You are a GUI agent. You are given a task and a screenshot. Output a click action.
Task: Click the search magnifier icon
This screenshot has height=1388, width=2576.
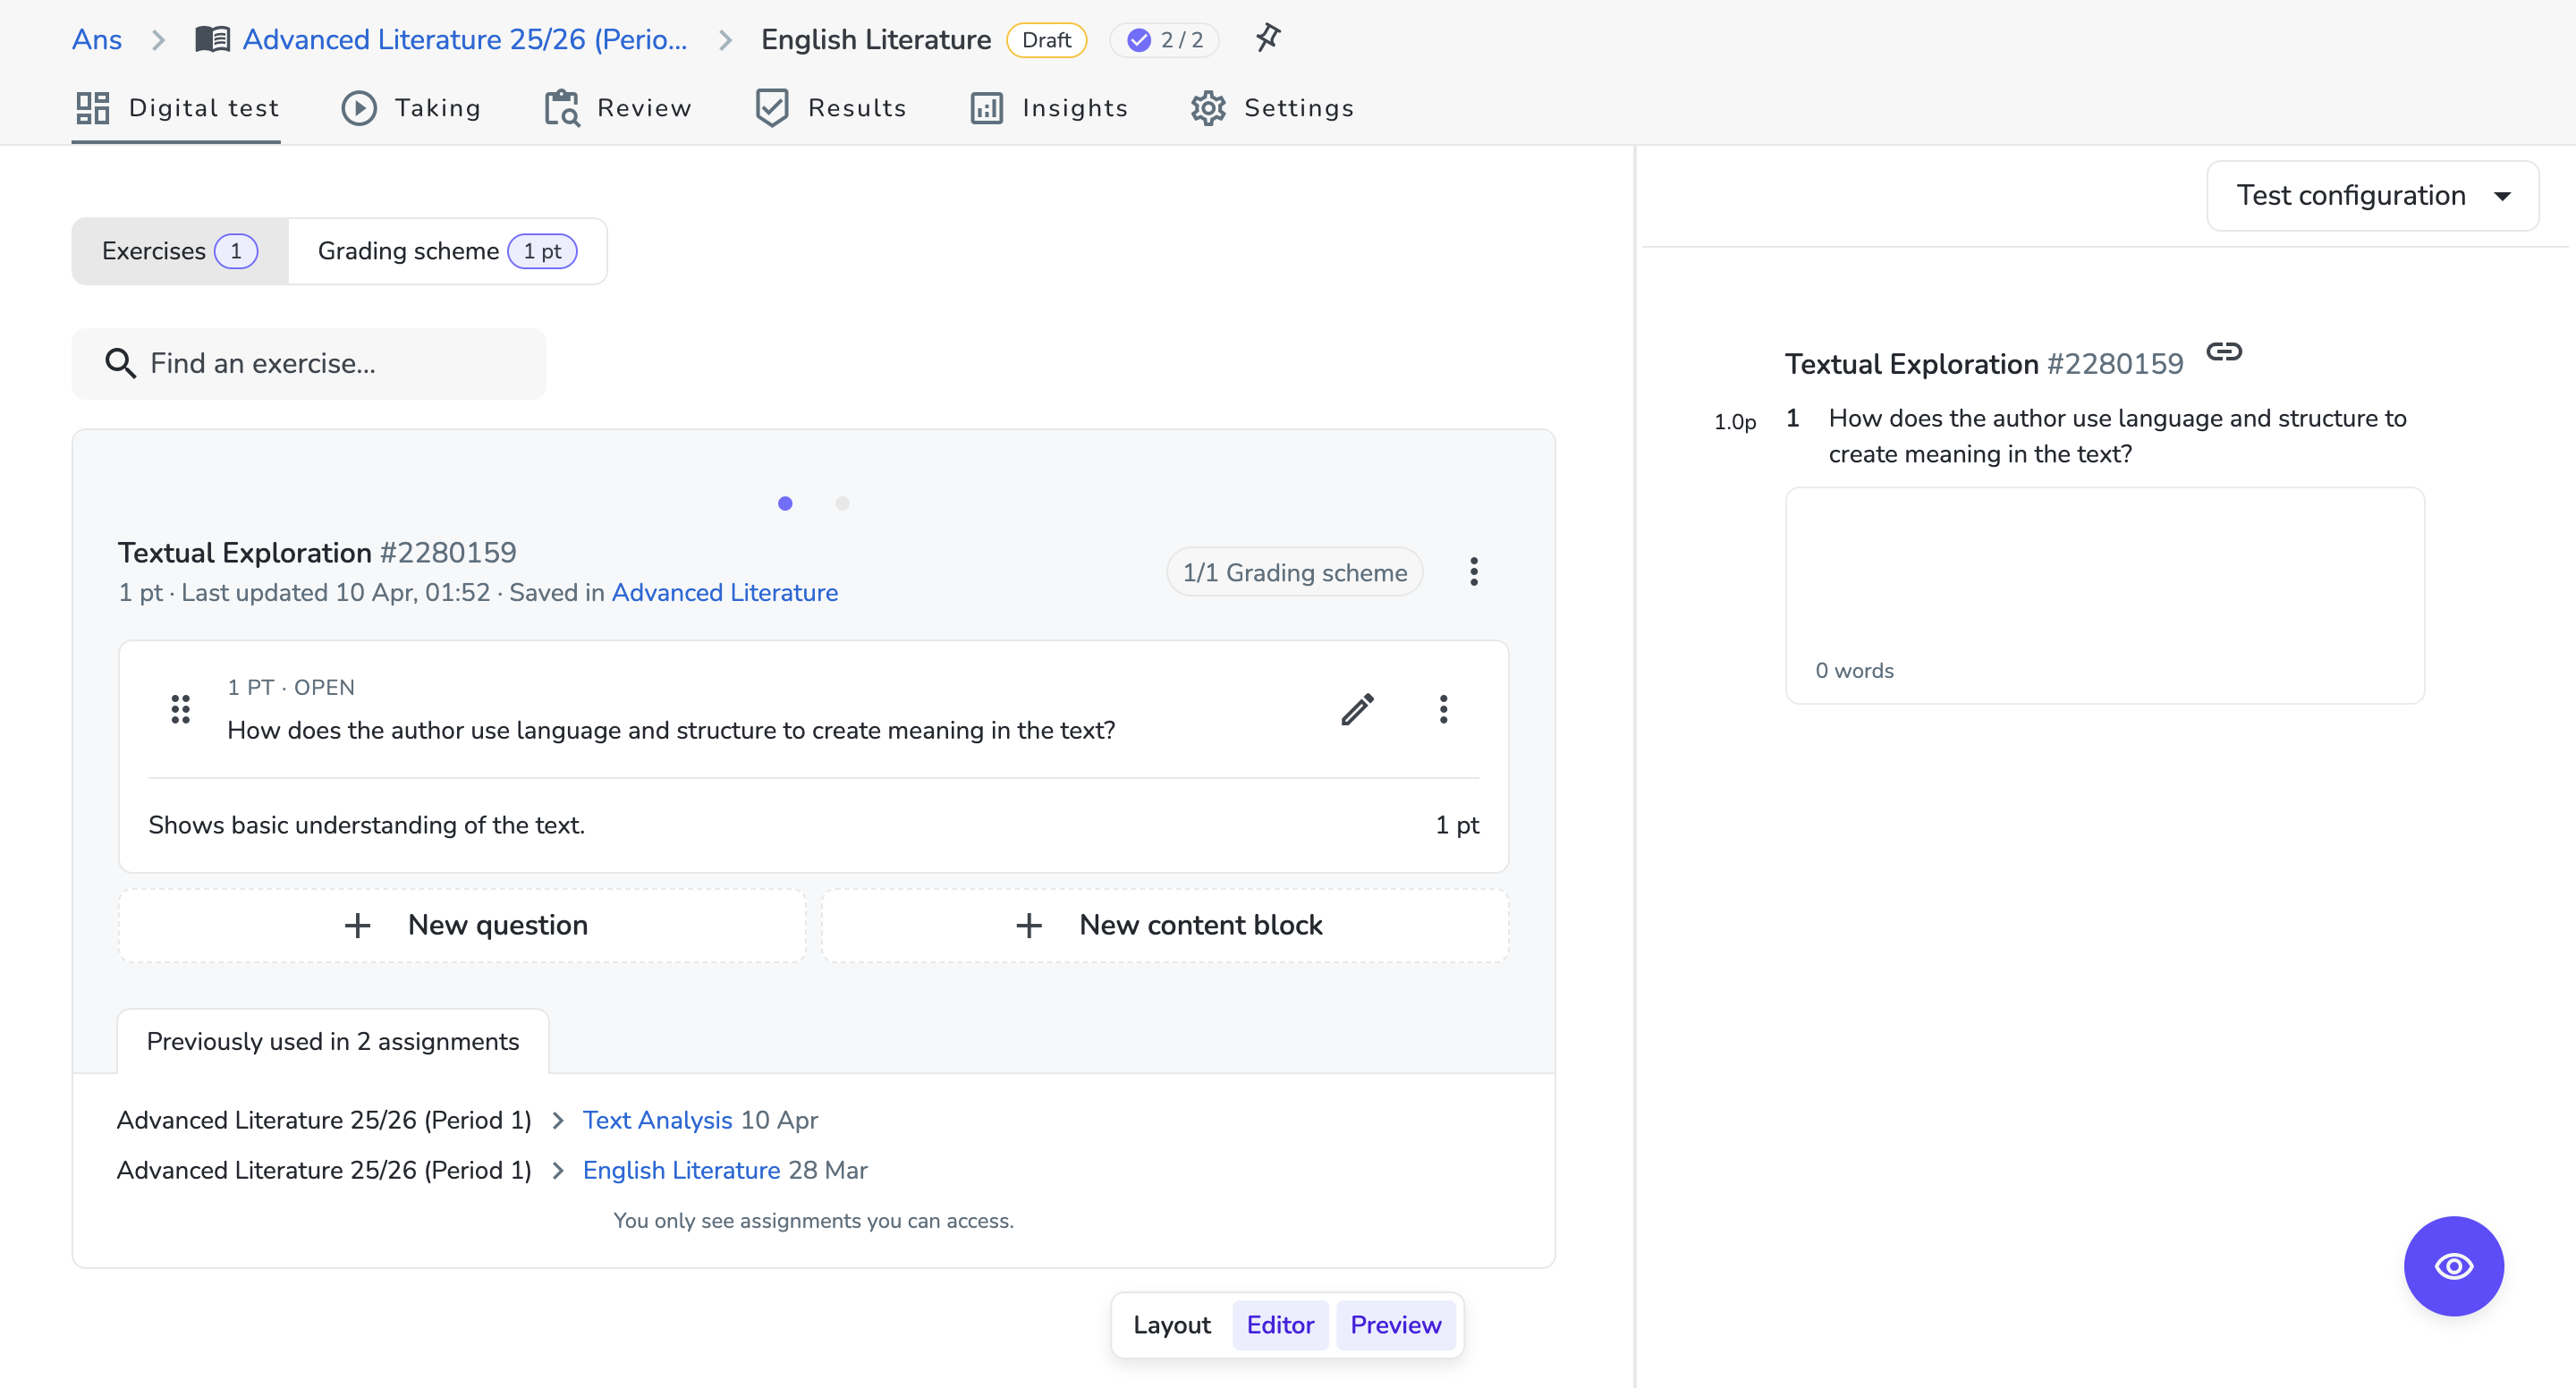click(x=121, y=364)
